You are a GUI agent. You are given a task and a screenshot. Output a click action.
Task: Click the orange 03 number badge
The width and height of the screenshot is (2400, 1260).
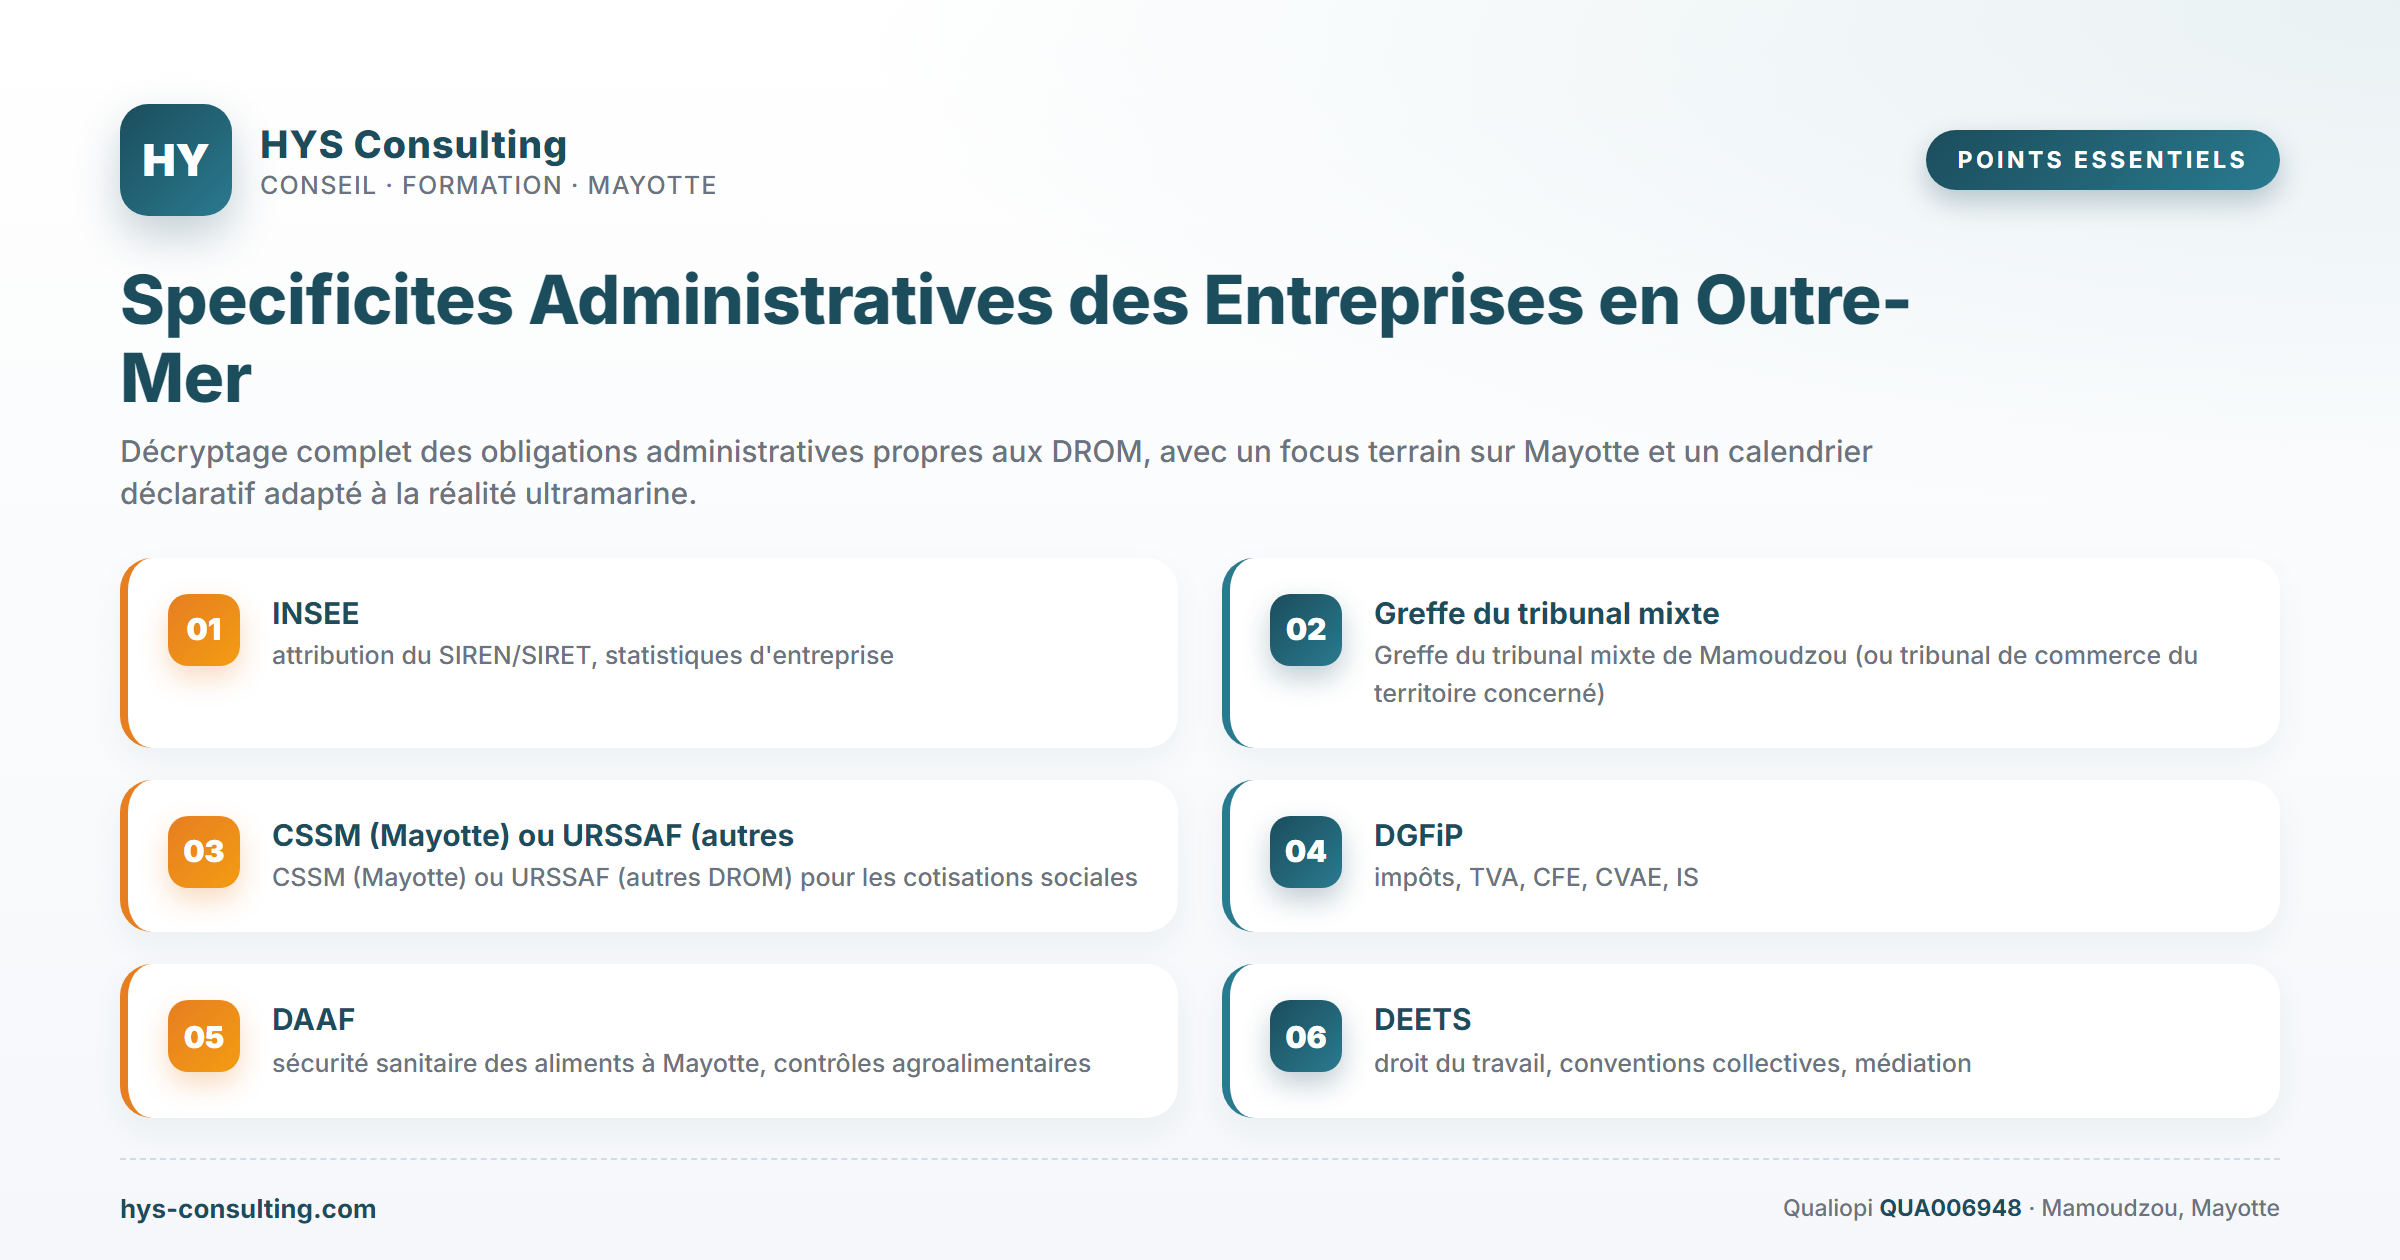pos(204,852)
